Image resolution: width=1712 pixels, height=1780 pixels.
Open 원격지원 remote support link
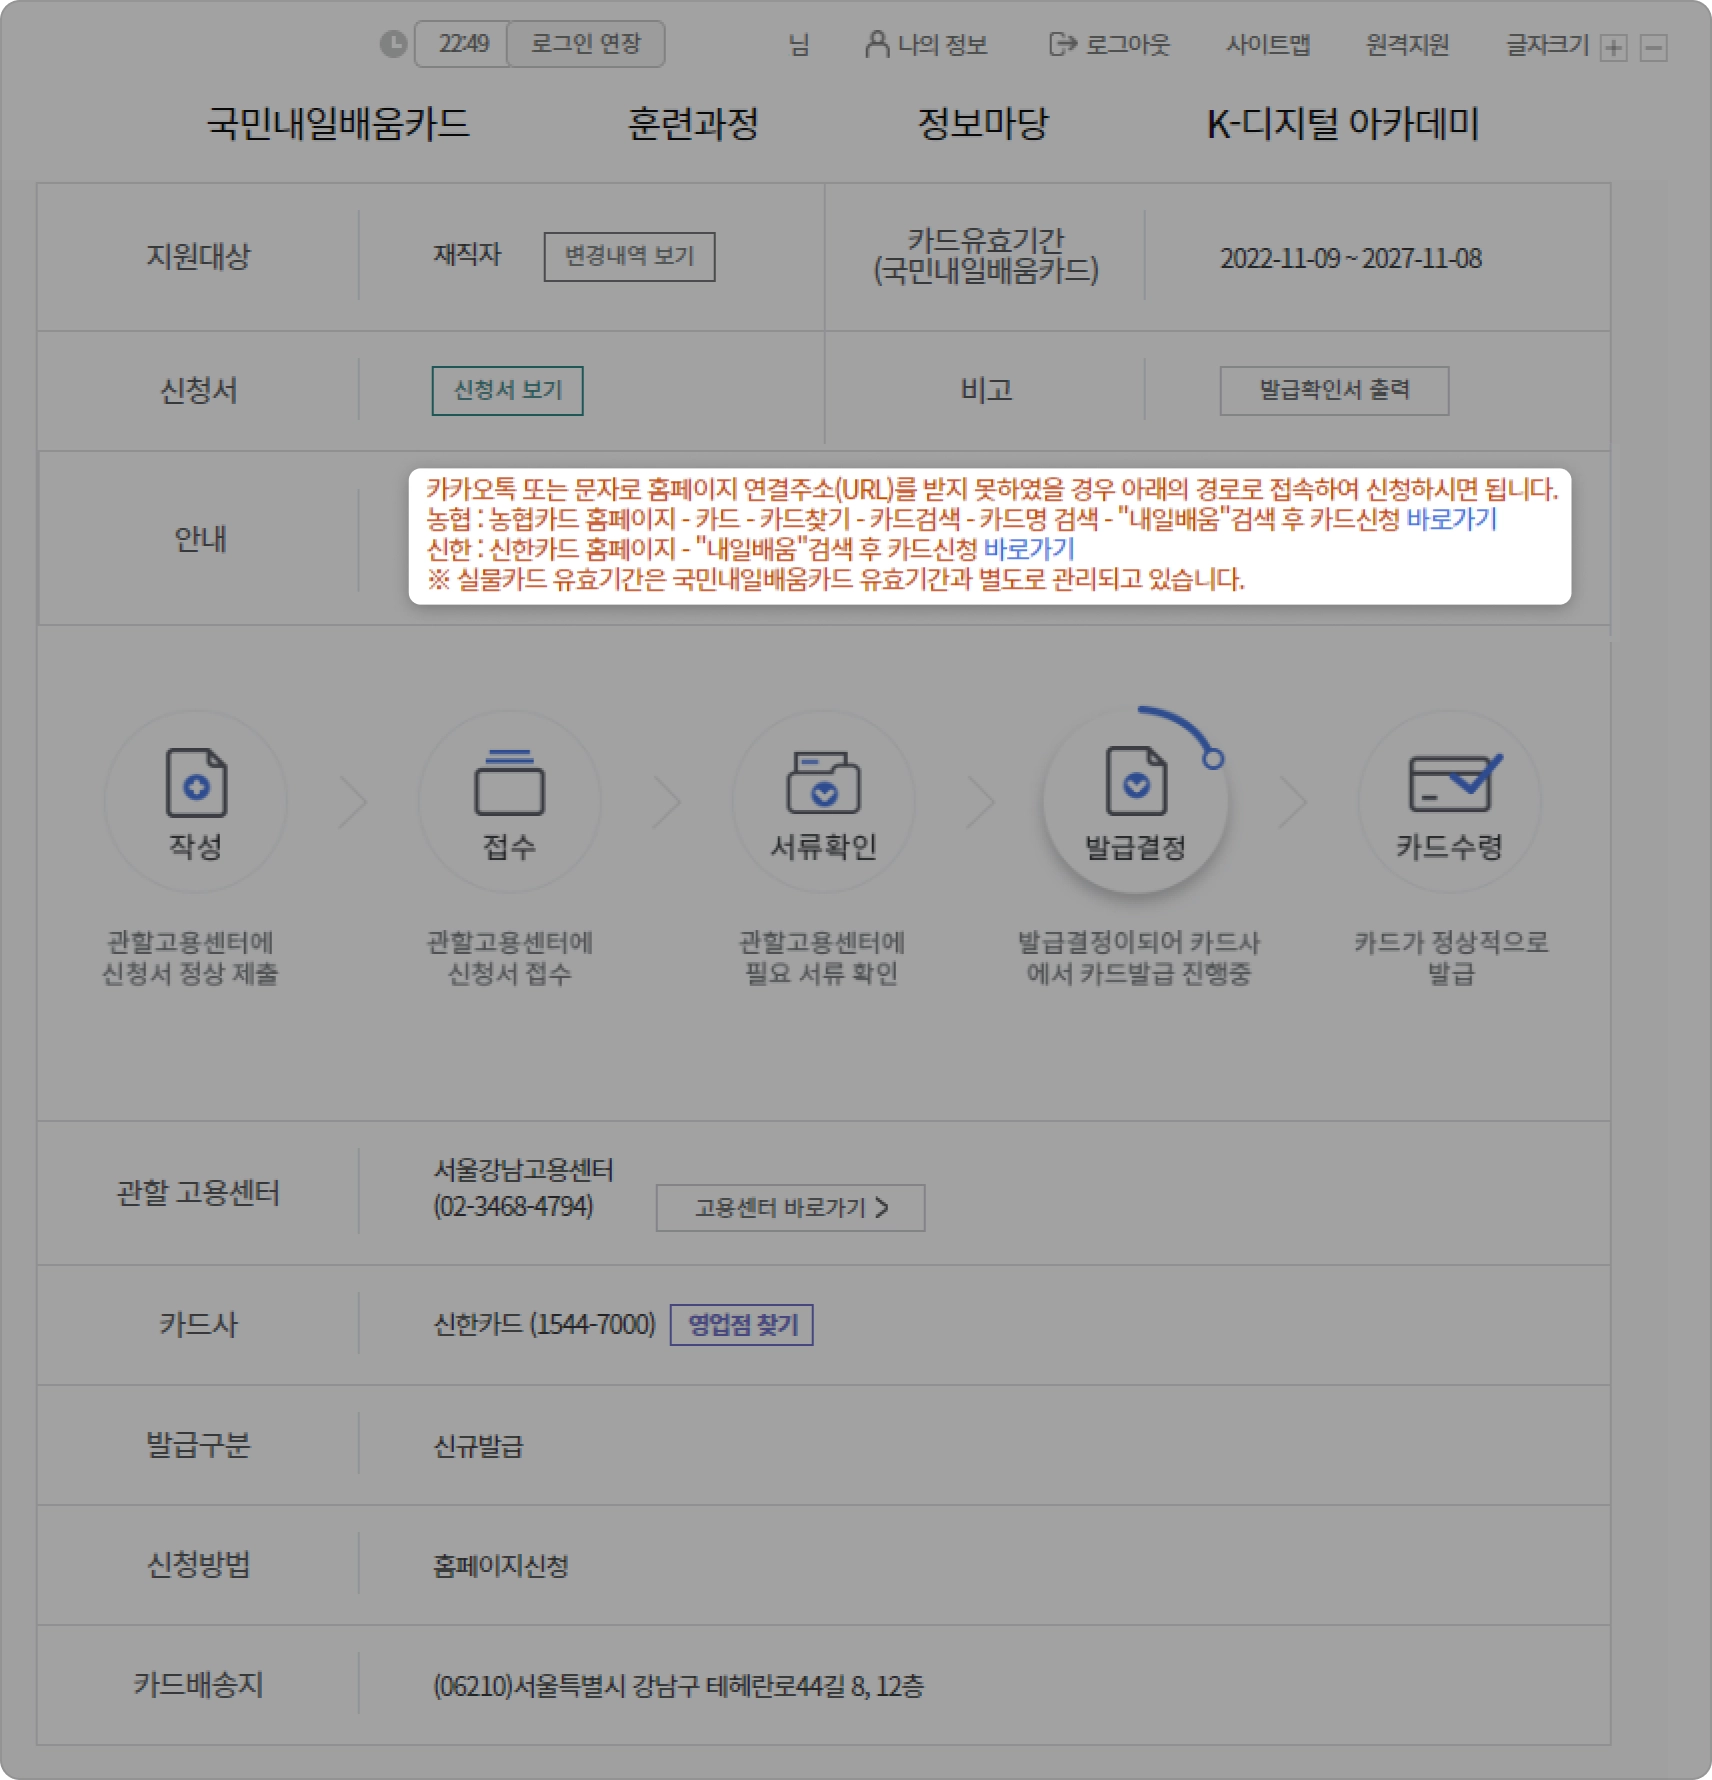[1407, 44]
